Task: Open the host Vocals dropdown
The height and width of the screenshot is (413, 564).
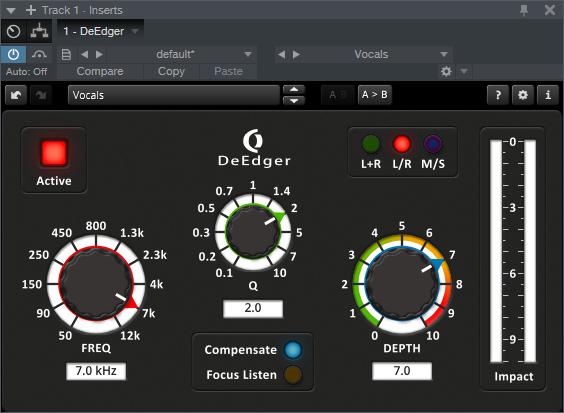Action: [378, 55]
